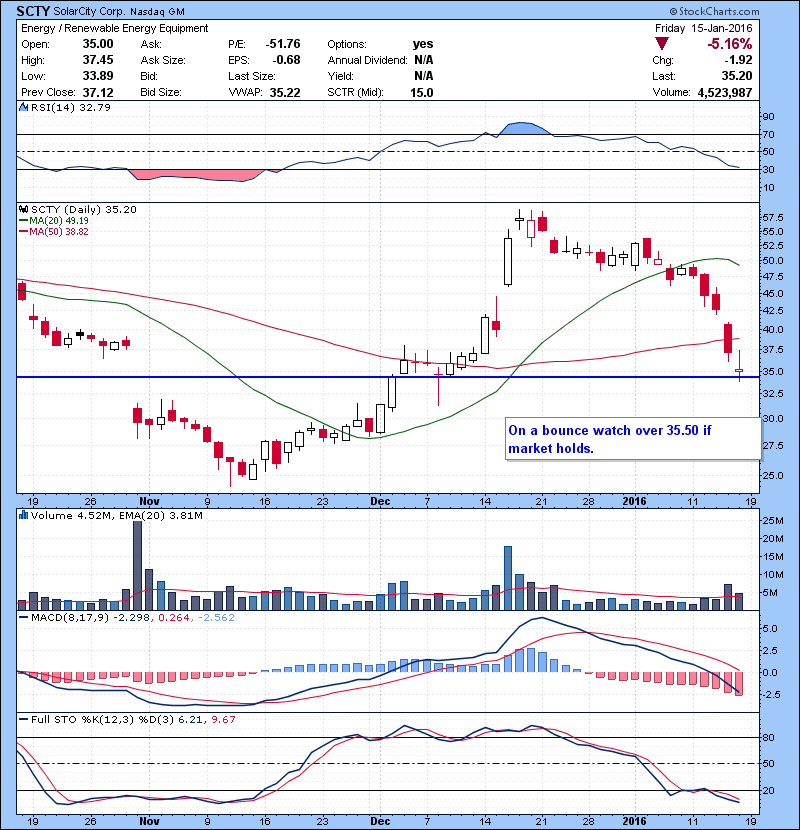Click the Annual Dividend N/A value
800x830 pixels.
click(424, 60)
